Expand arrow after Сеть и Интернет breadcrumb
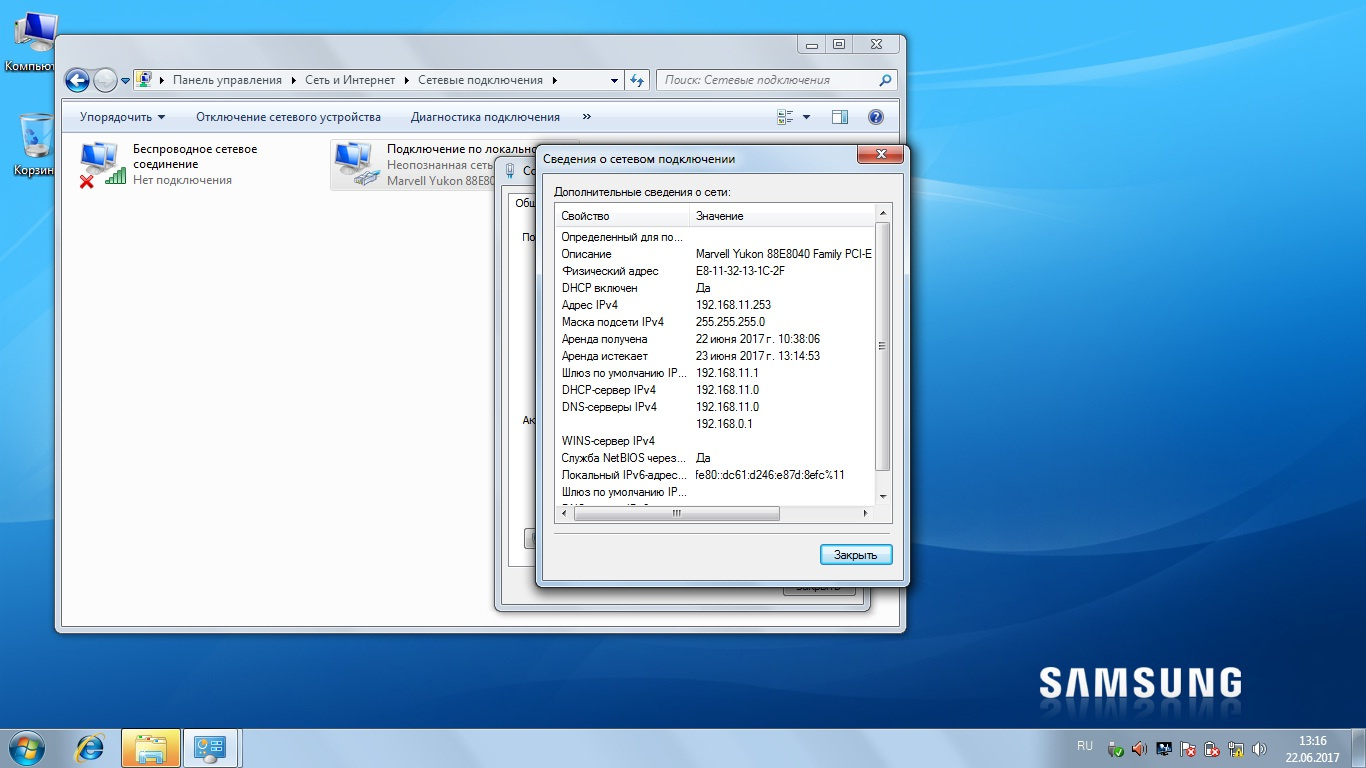The width and height of the screenshot is (1366, 768). (406, 80)
